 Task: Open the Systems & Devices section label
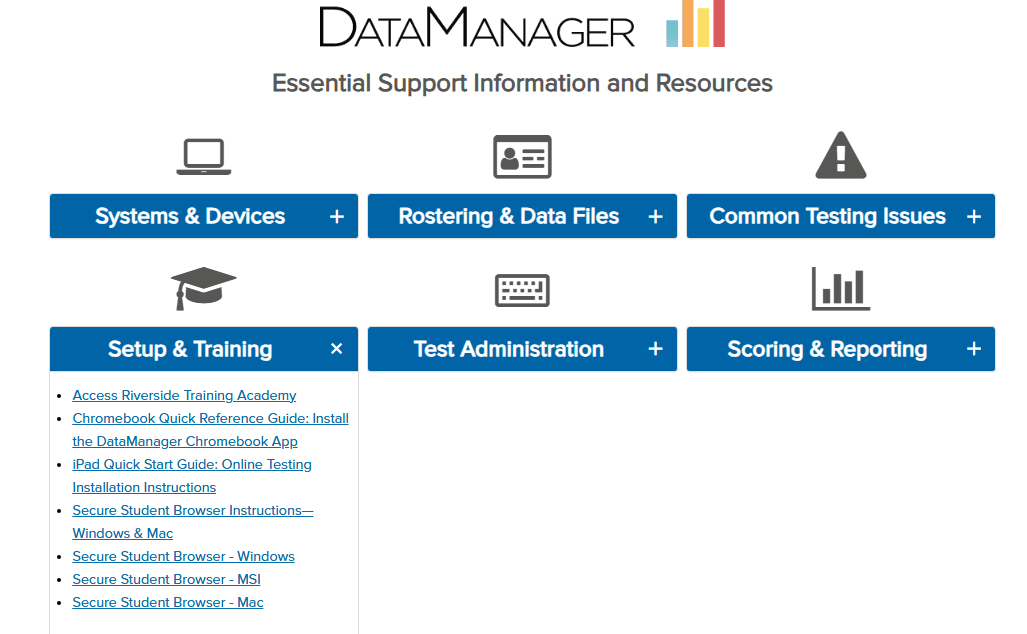click(190, 216)
